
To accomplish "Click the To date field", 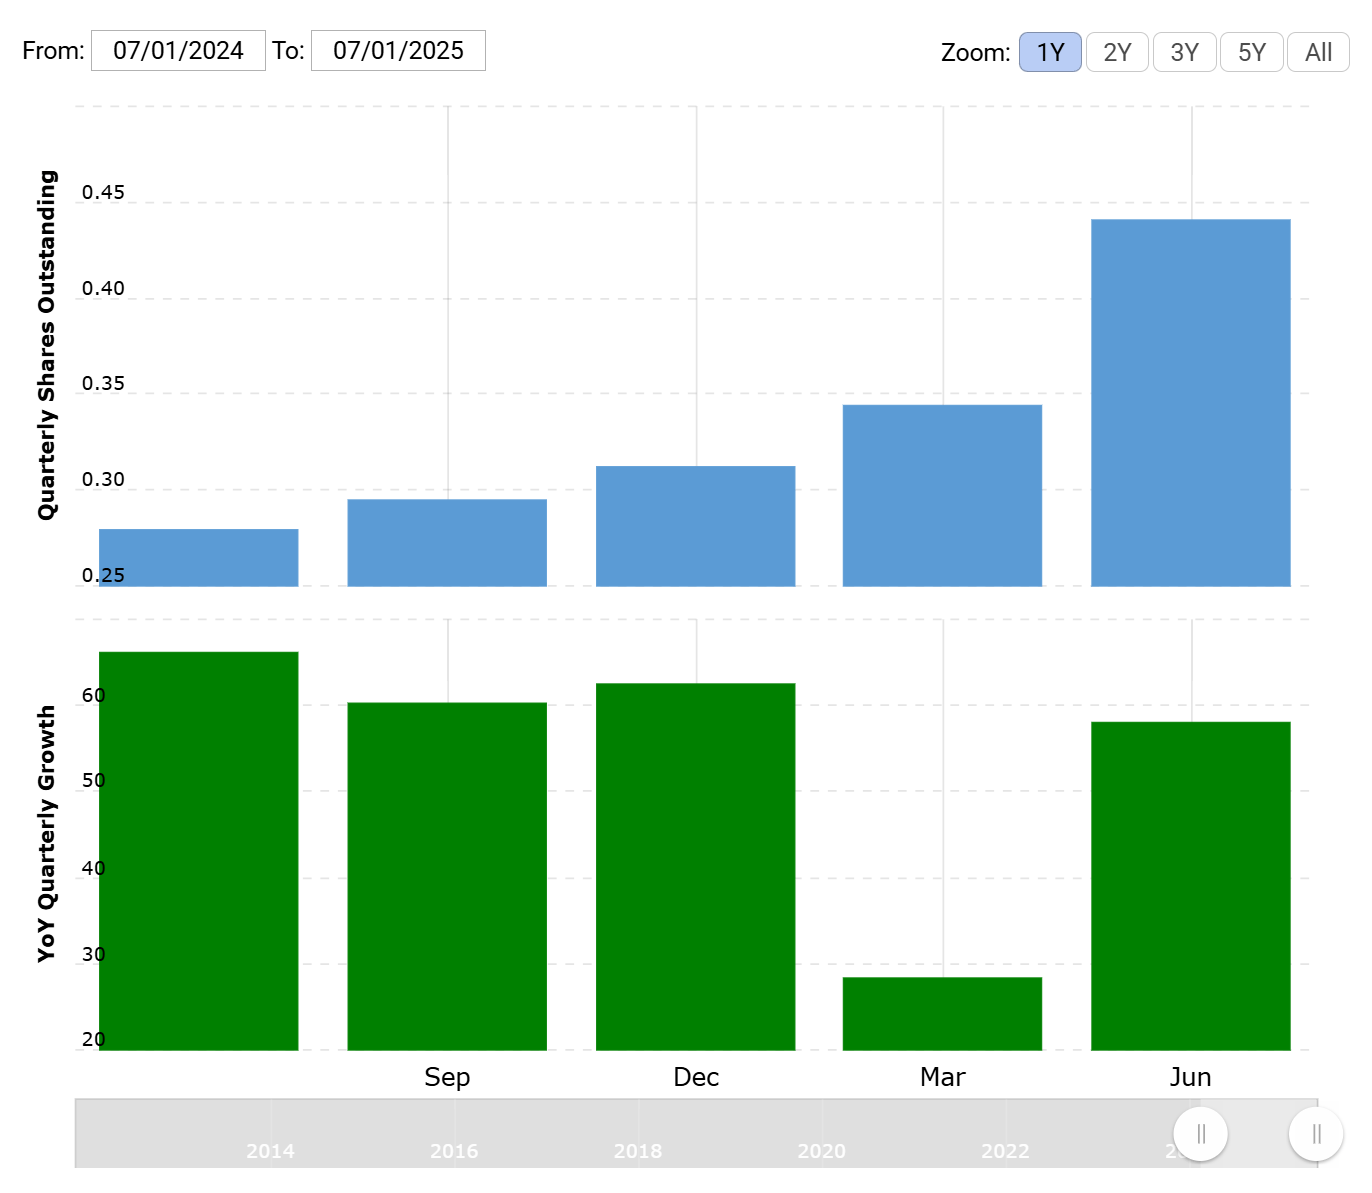I will (398, 51).
